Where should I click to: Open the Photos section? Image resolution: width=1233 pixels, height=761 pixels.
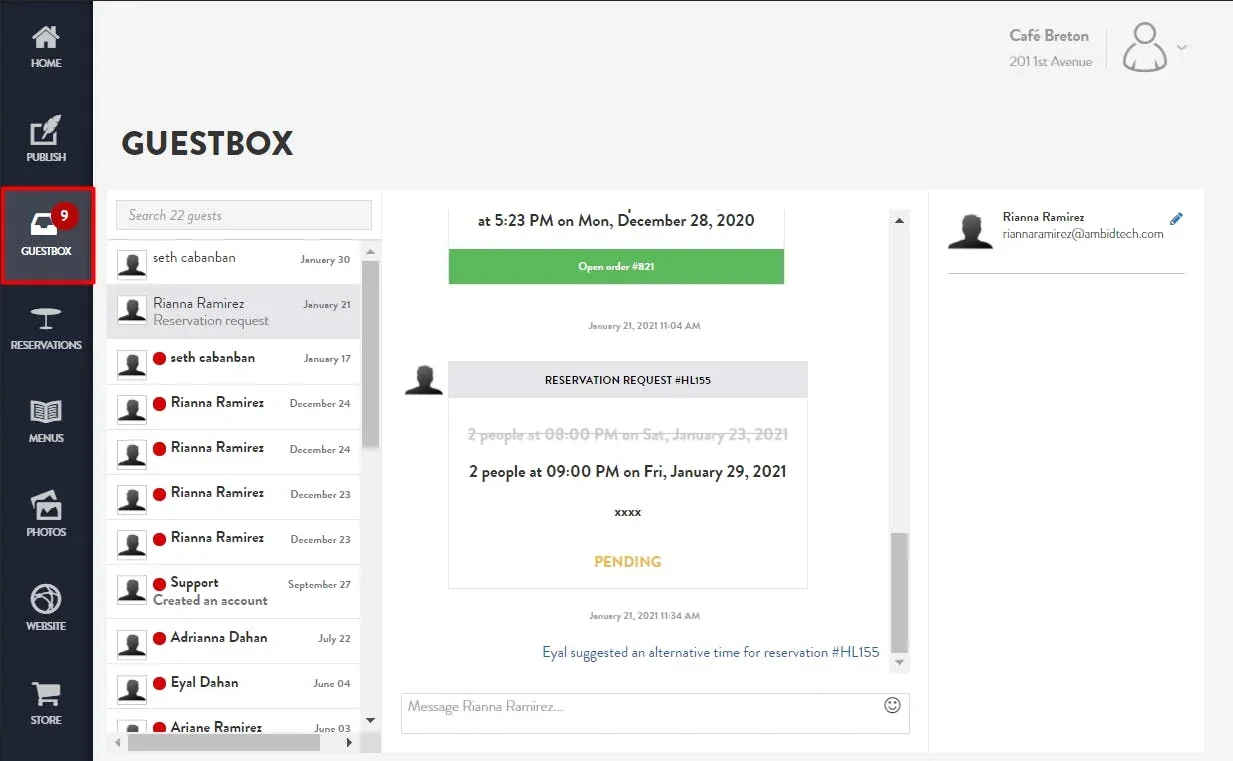[46, 516]
